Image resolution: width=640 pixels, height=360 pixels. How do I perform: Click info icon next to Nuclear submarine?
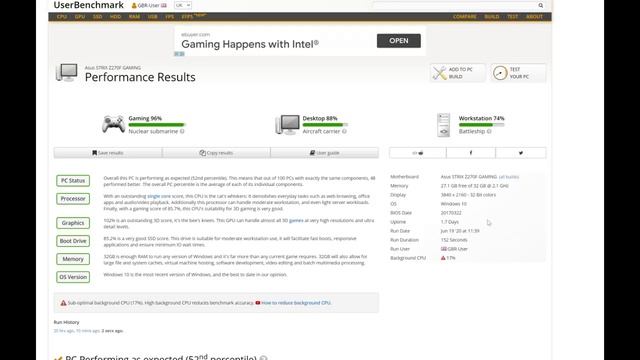[182, 131]
